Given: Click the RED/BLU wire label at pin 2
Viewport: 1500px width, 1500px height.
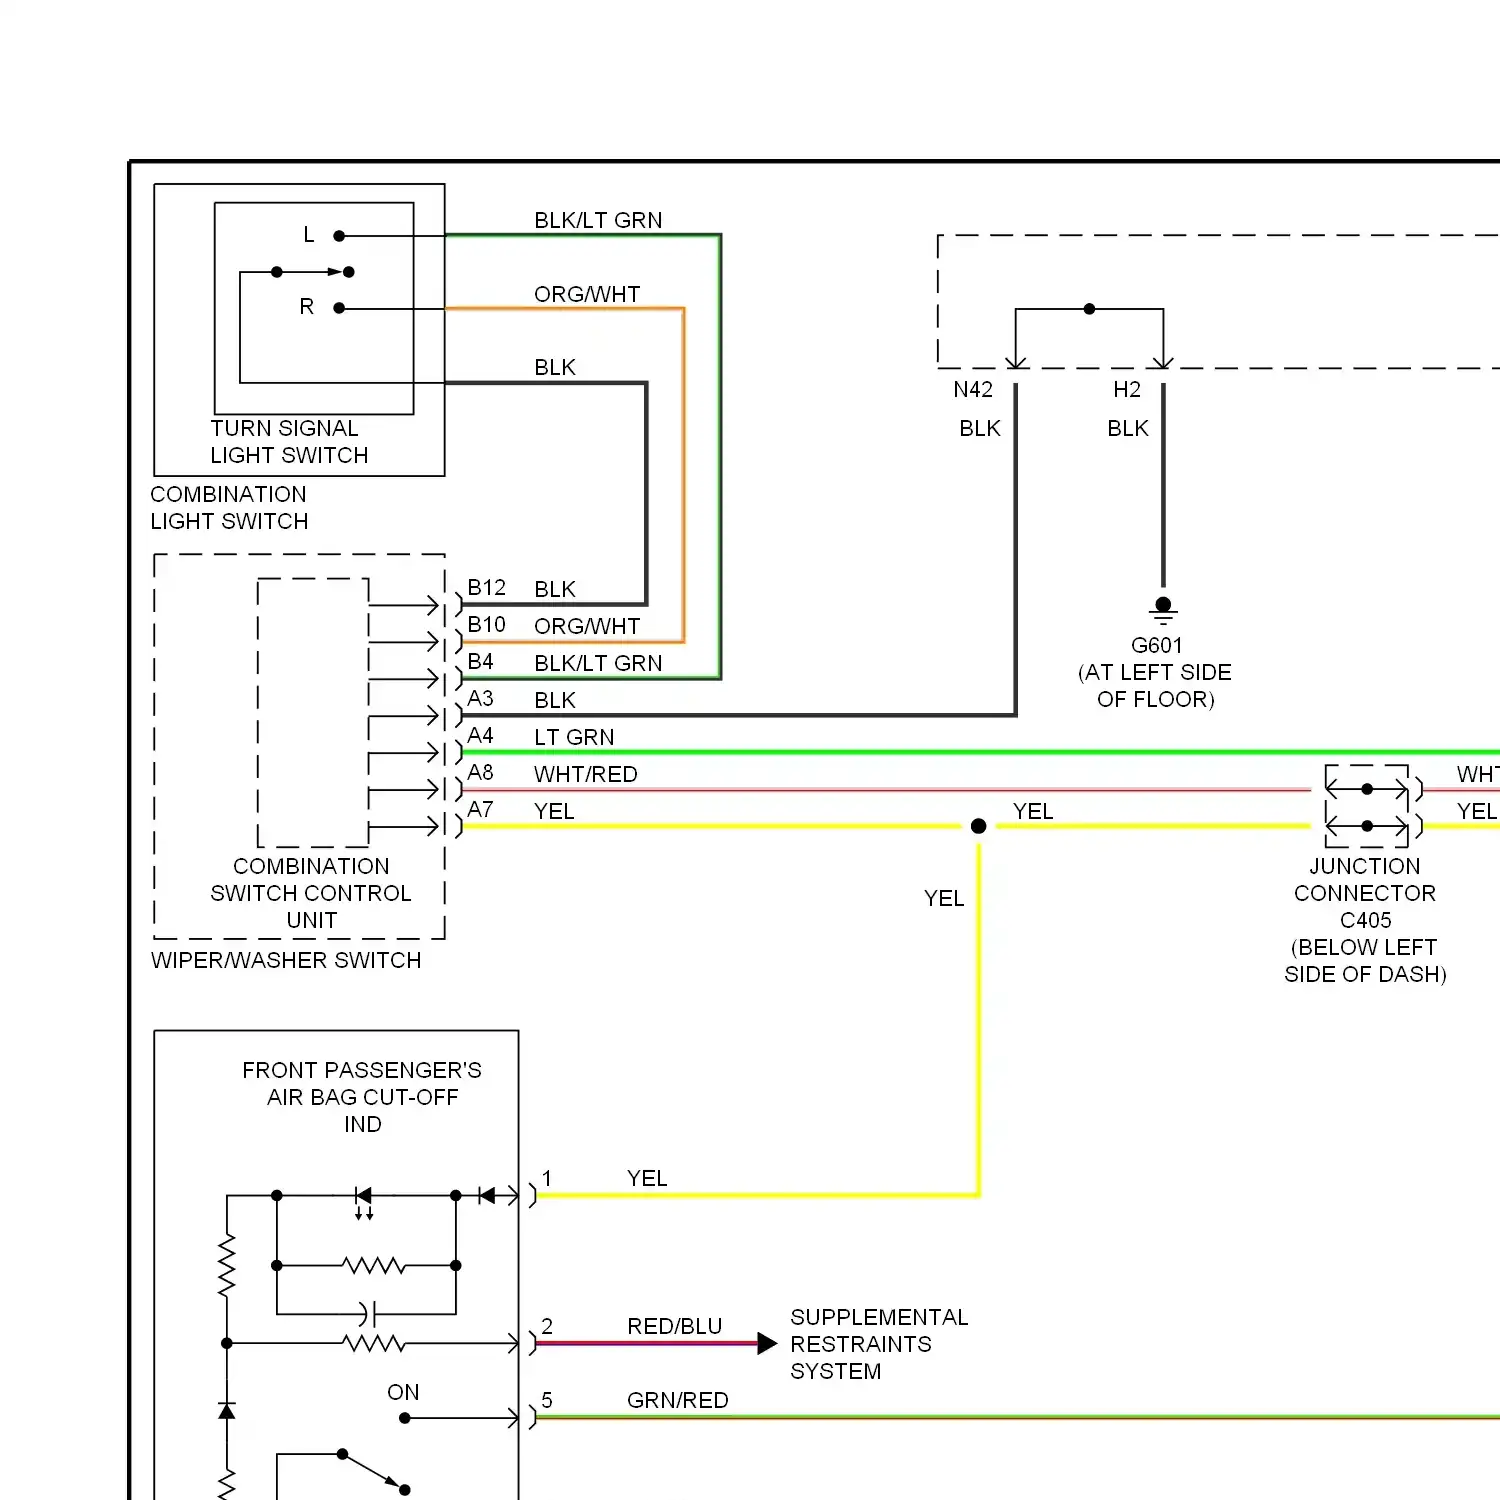Looking at the screenshot, I should coord(674,1326).
